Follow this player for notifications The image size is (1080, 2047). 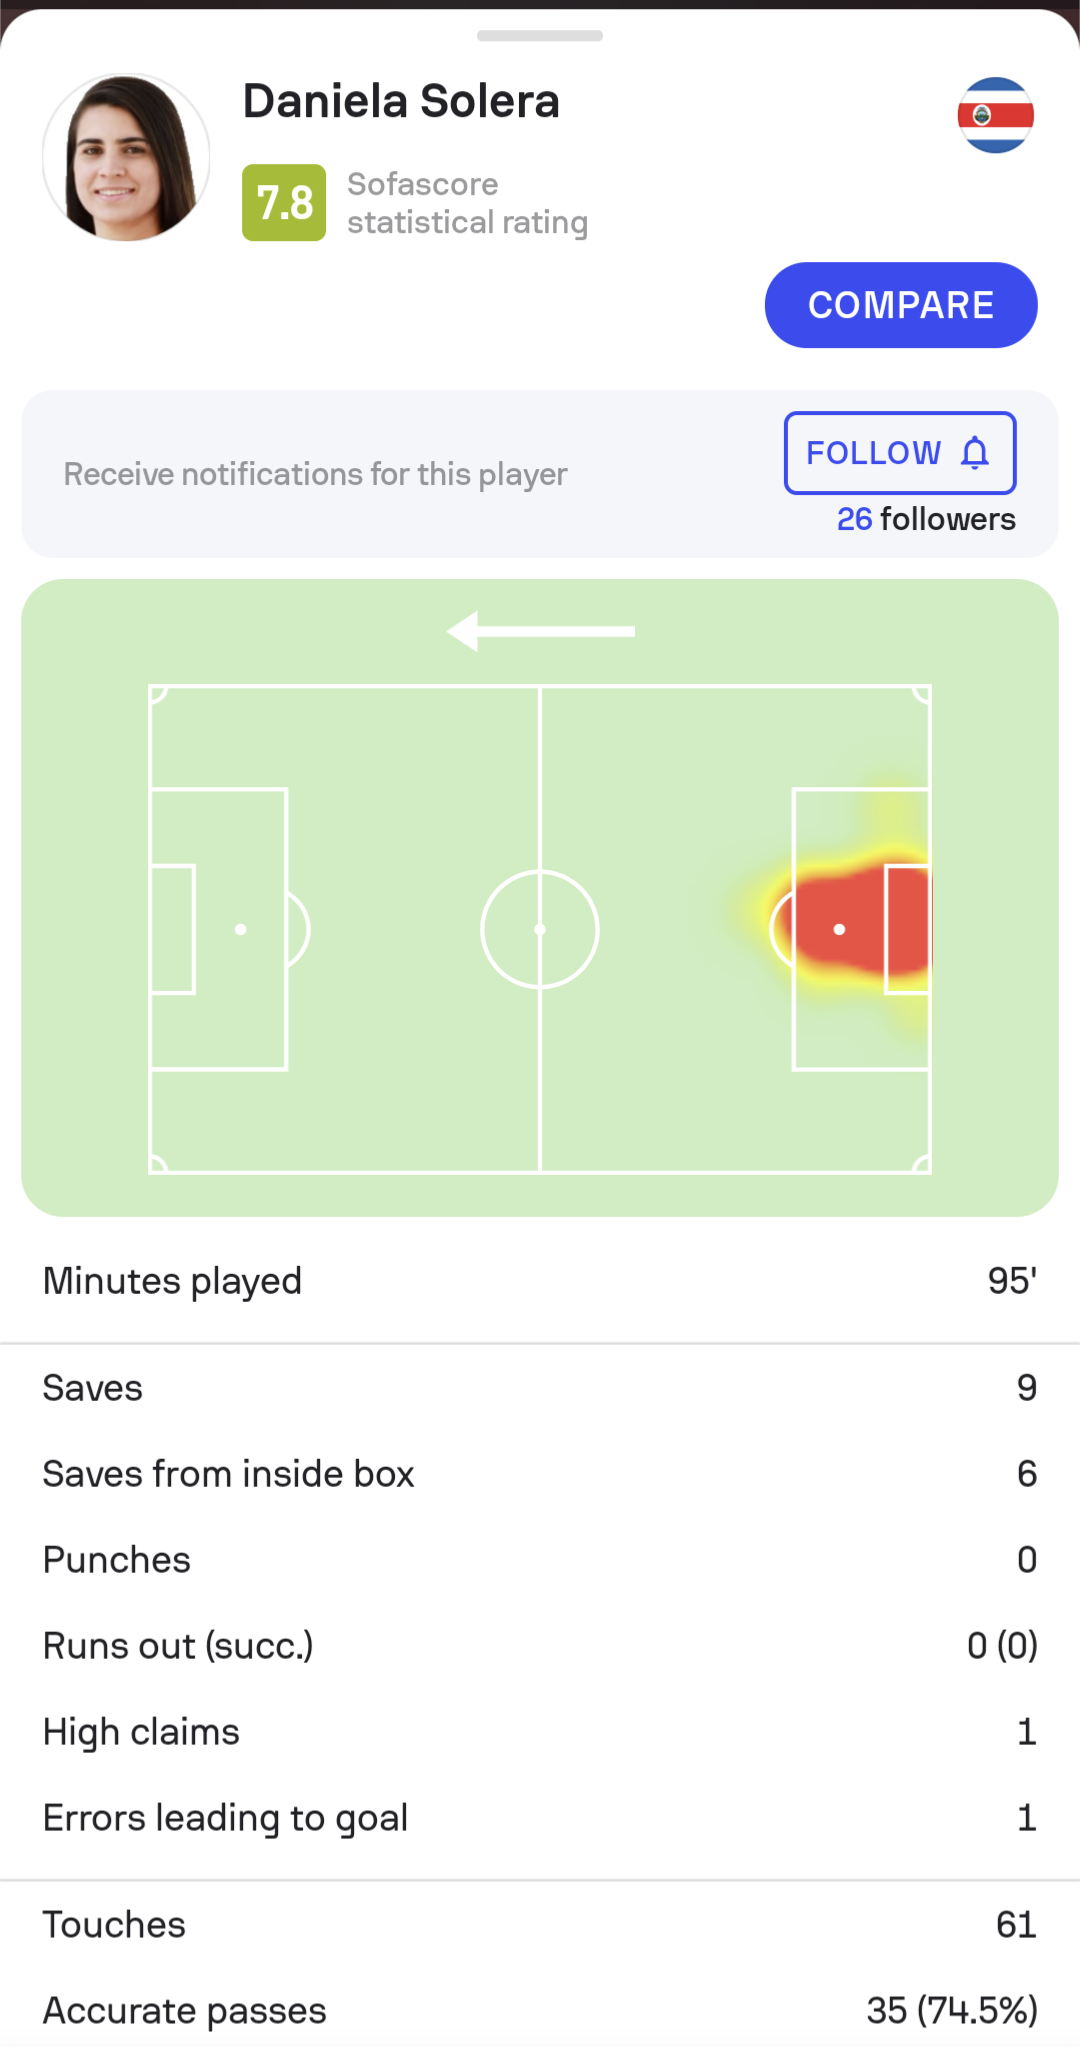[900, 453]
